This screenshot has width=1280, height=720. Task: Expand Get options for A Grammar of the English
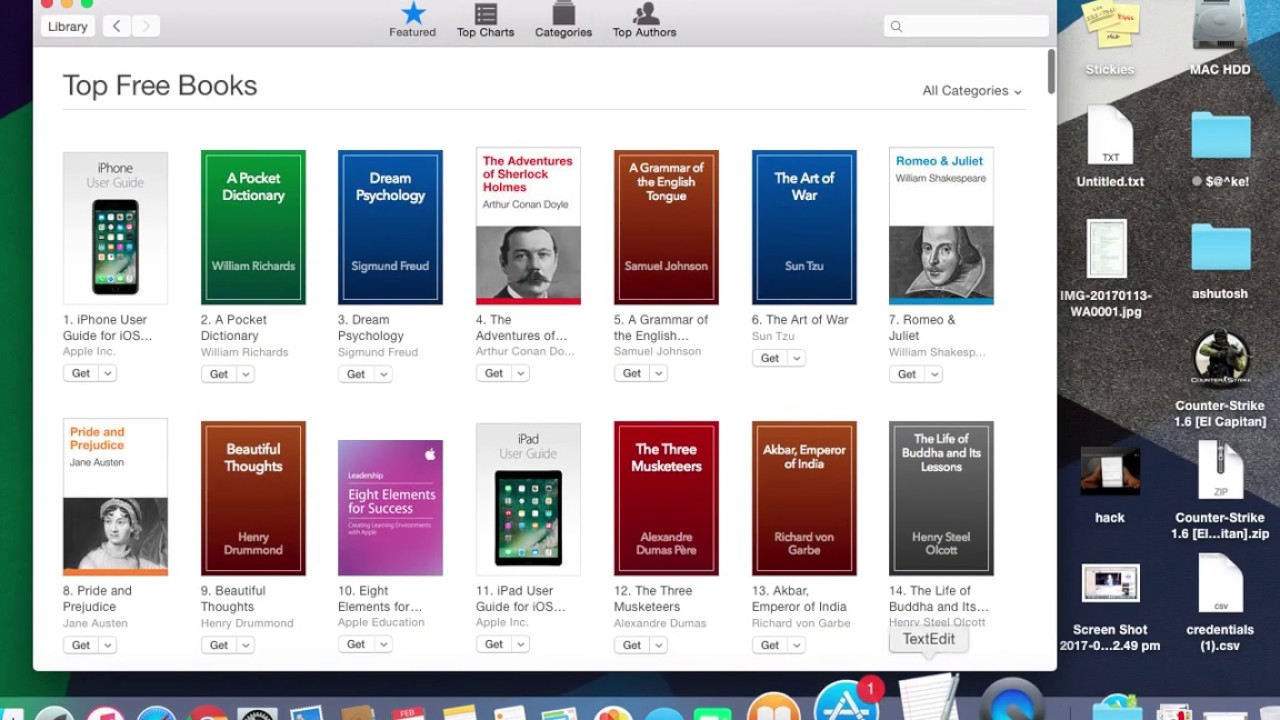point(658,373)
